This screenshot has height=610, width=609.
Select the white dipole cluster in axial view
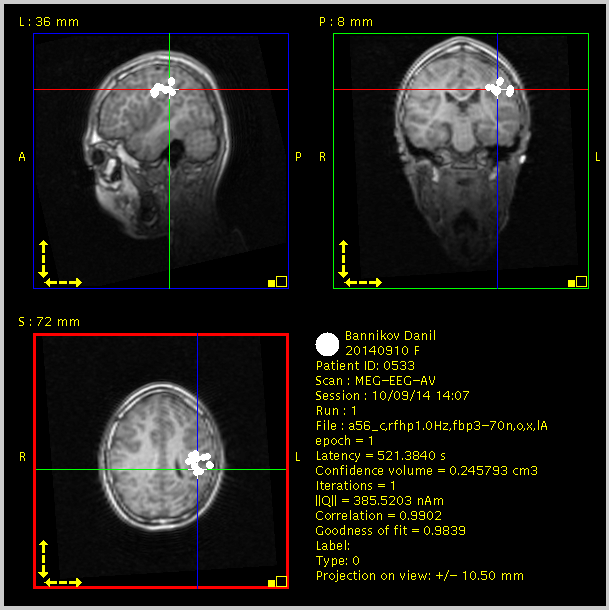(199, 463)
